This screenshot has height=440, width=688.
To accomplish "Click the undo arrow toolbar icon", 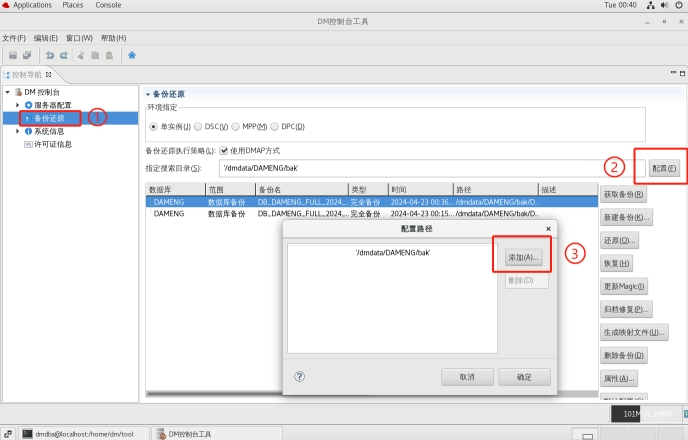I will (49, 55).
